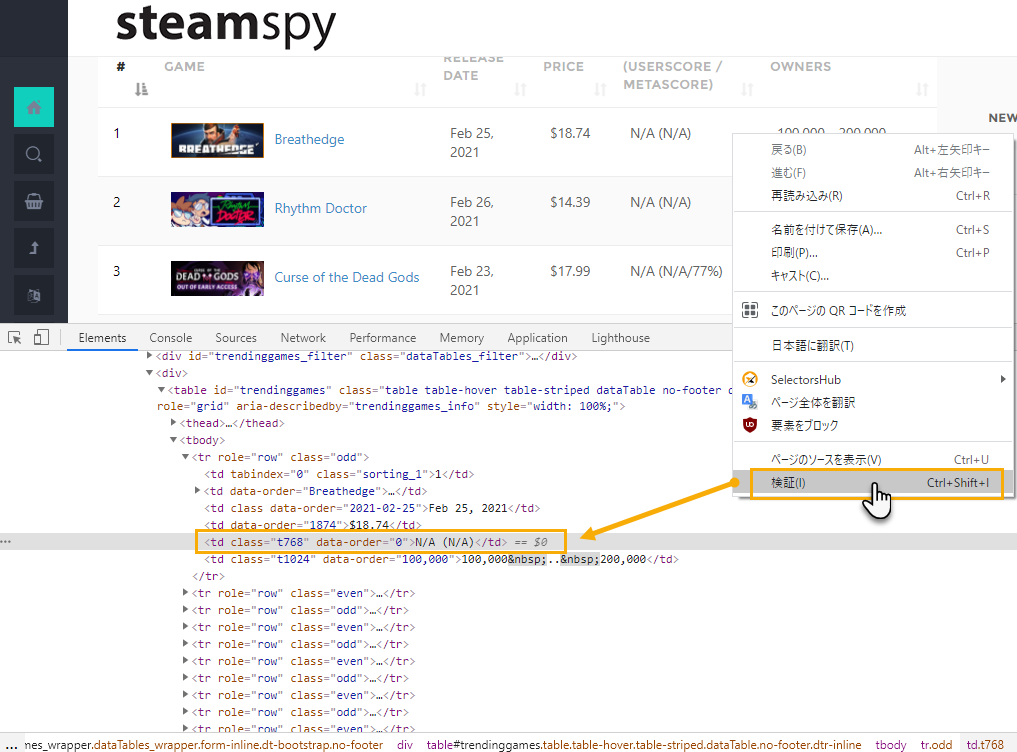Click the ellipsis at breadcrumb start
Image resolution: width=1017 pixels, height=752 pixels.
coord(11,745)
